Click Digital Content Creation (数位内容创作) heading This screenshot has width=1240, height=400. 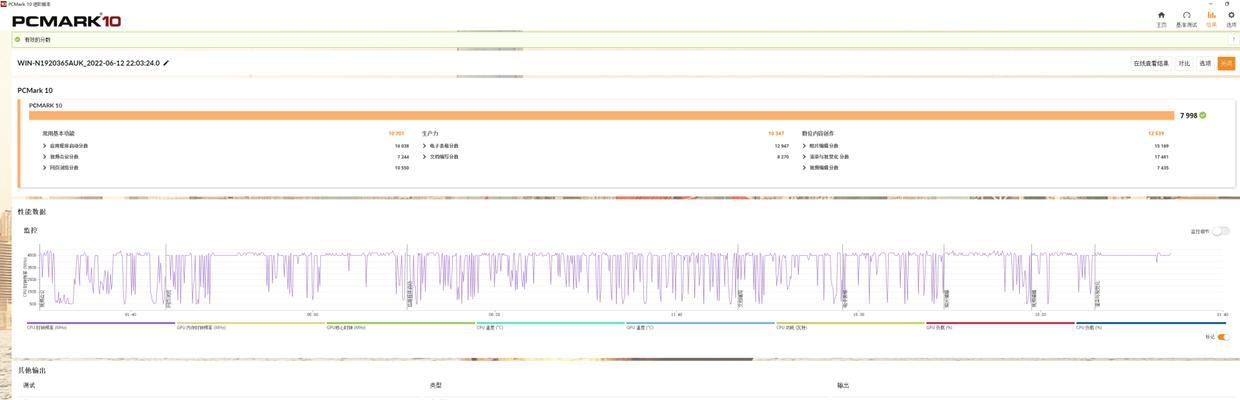pos(818,133)
